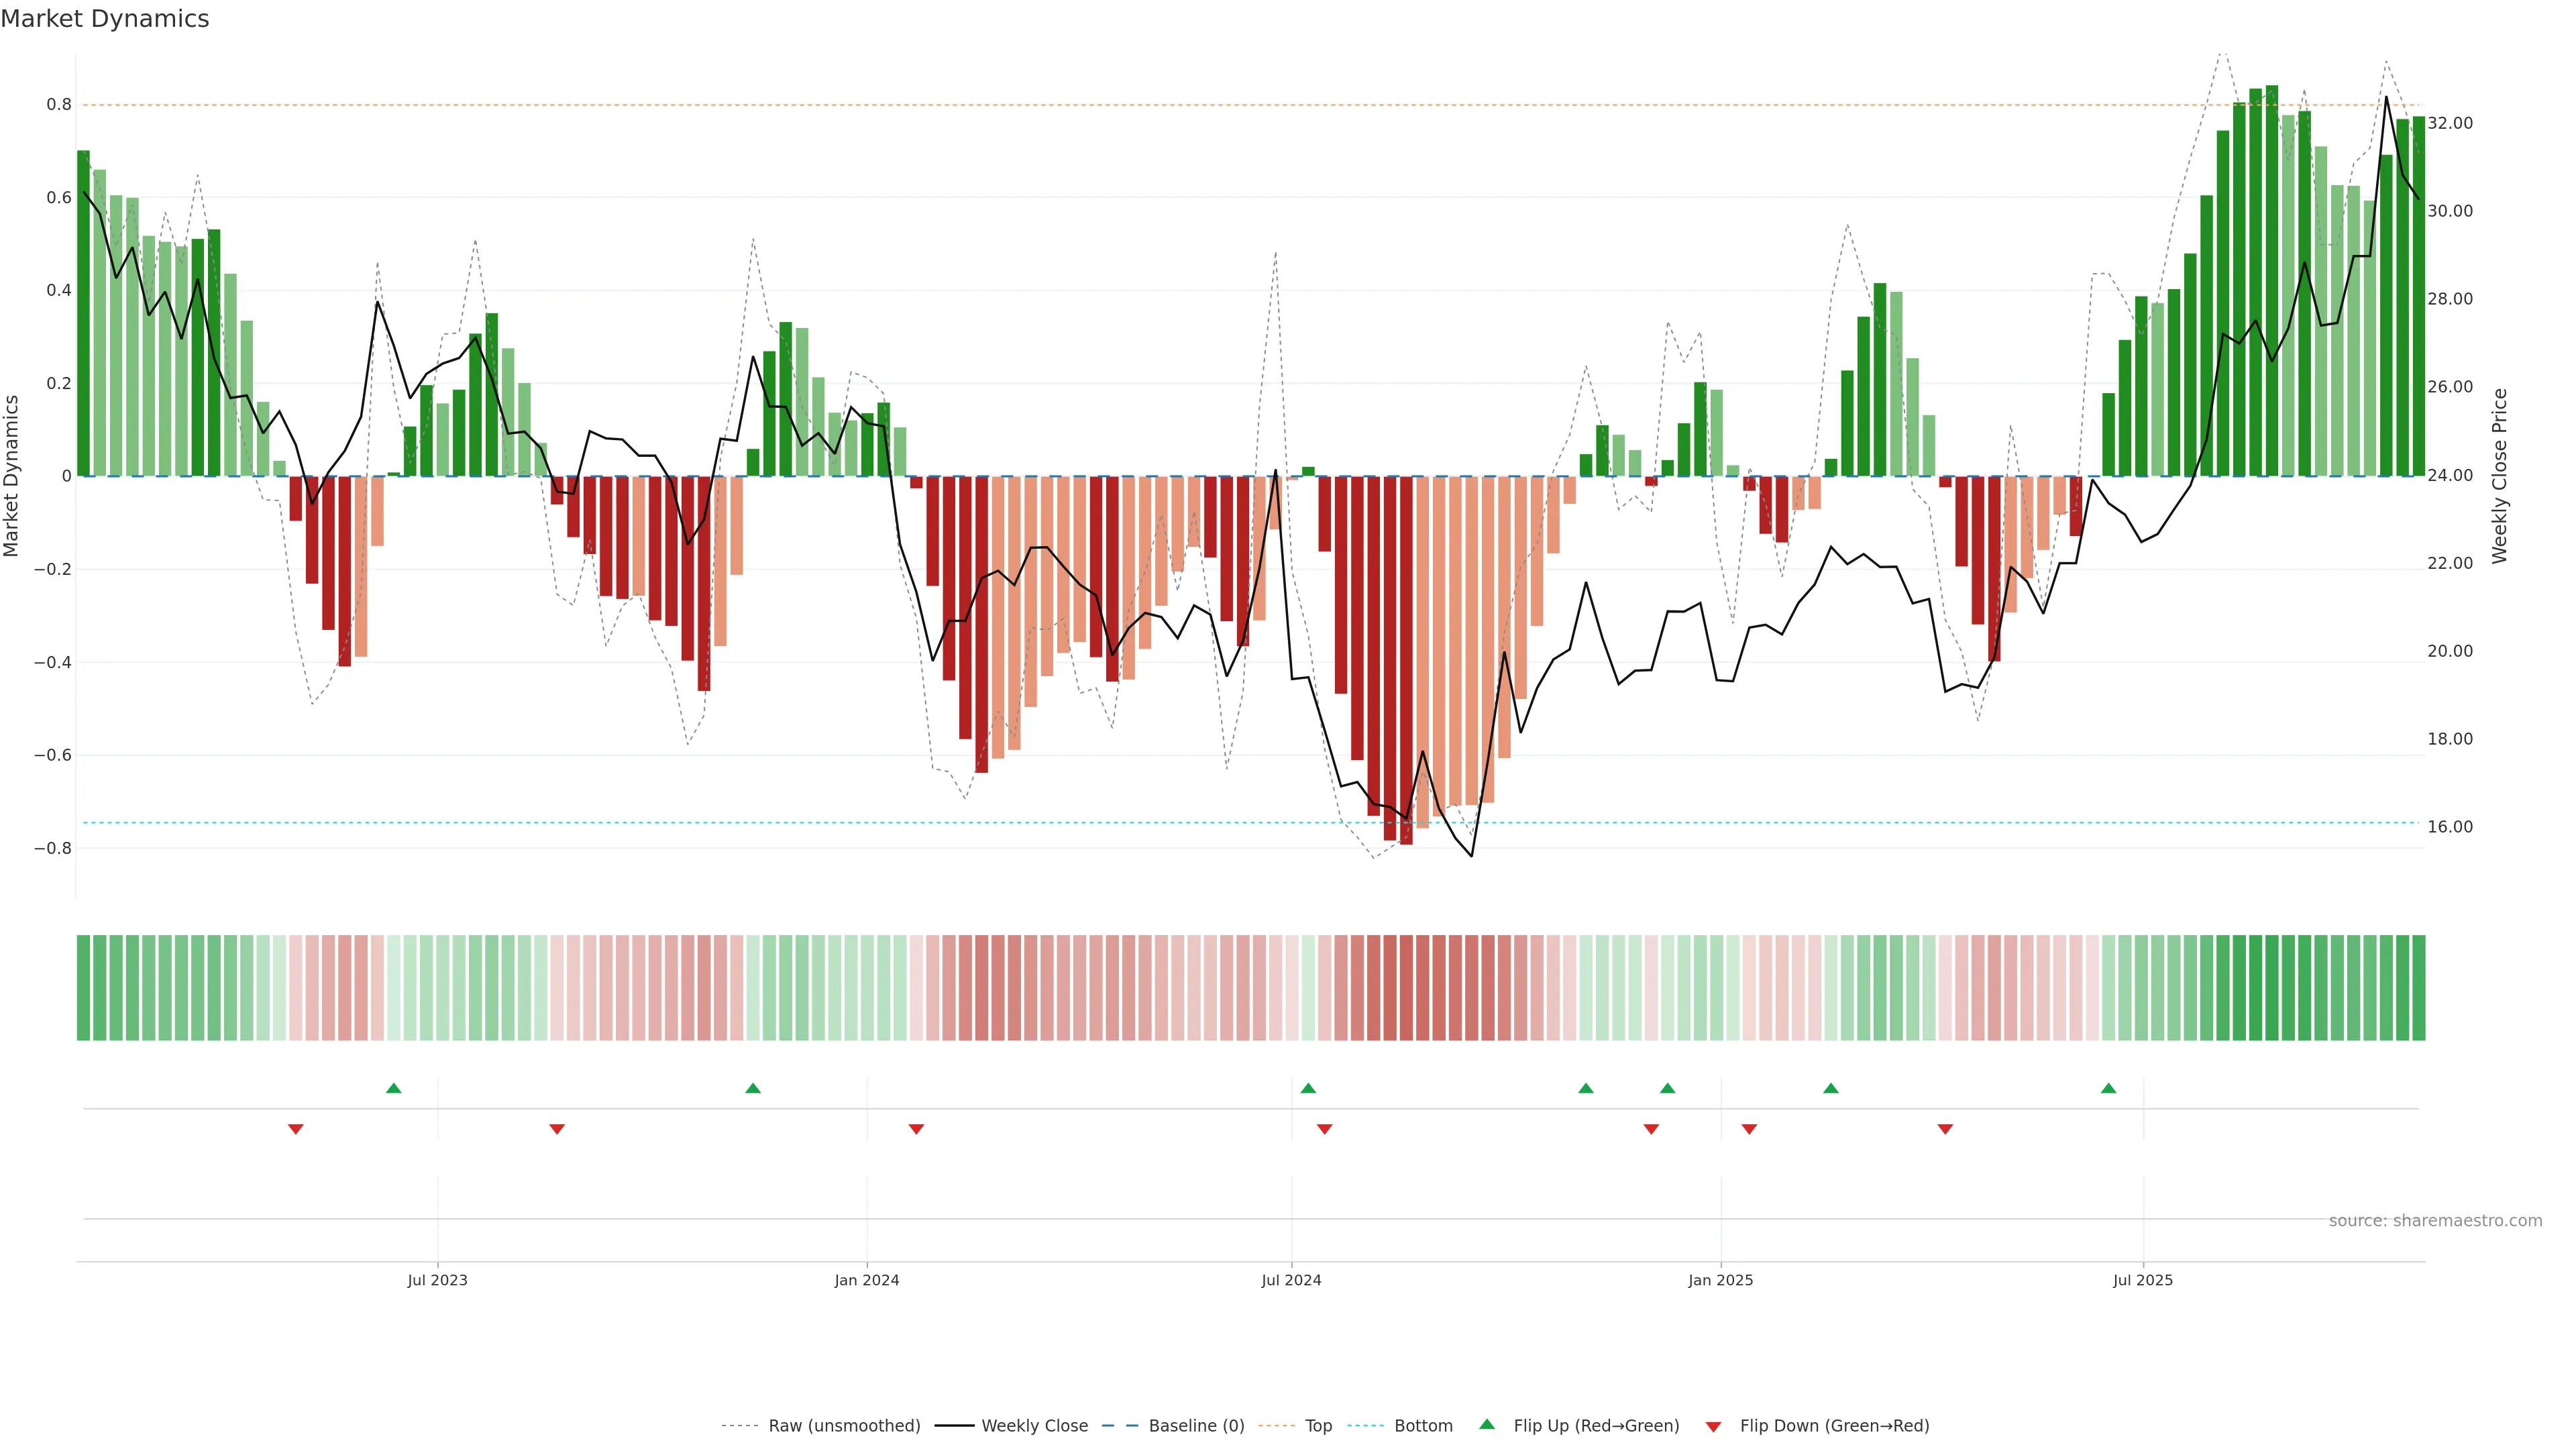Viewport: 2576px width, 1449px height.
Task: Click the source: sharemaestro.com text
Action: [2435, 1221]
